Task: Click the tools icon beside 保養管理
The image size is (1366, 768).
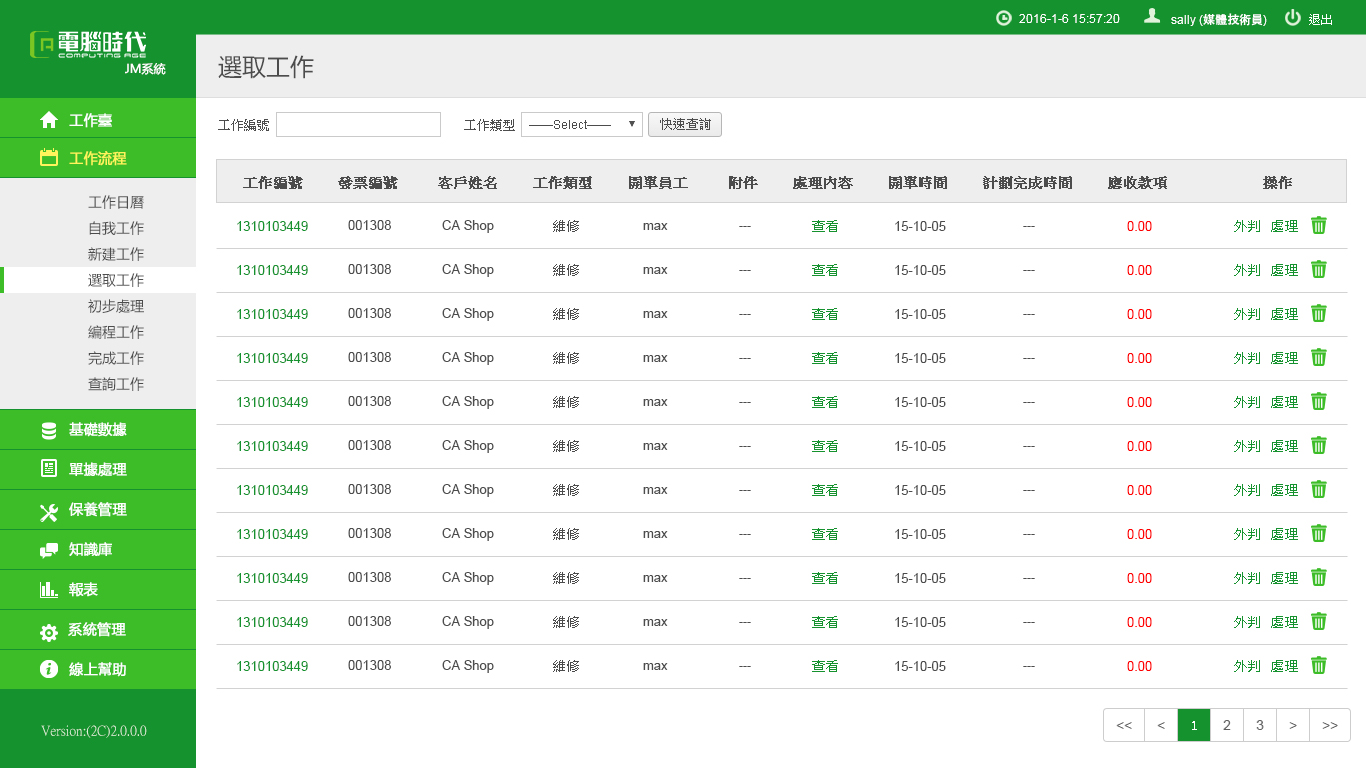Action: click(x=48, y=511)
